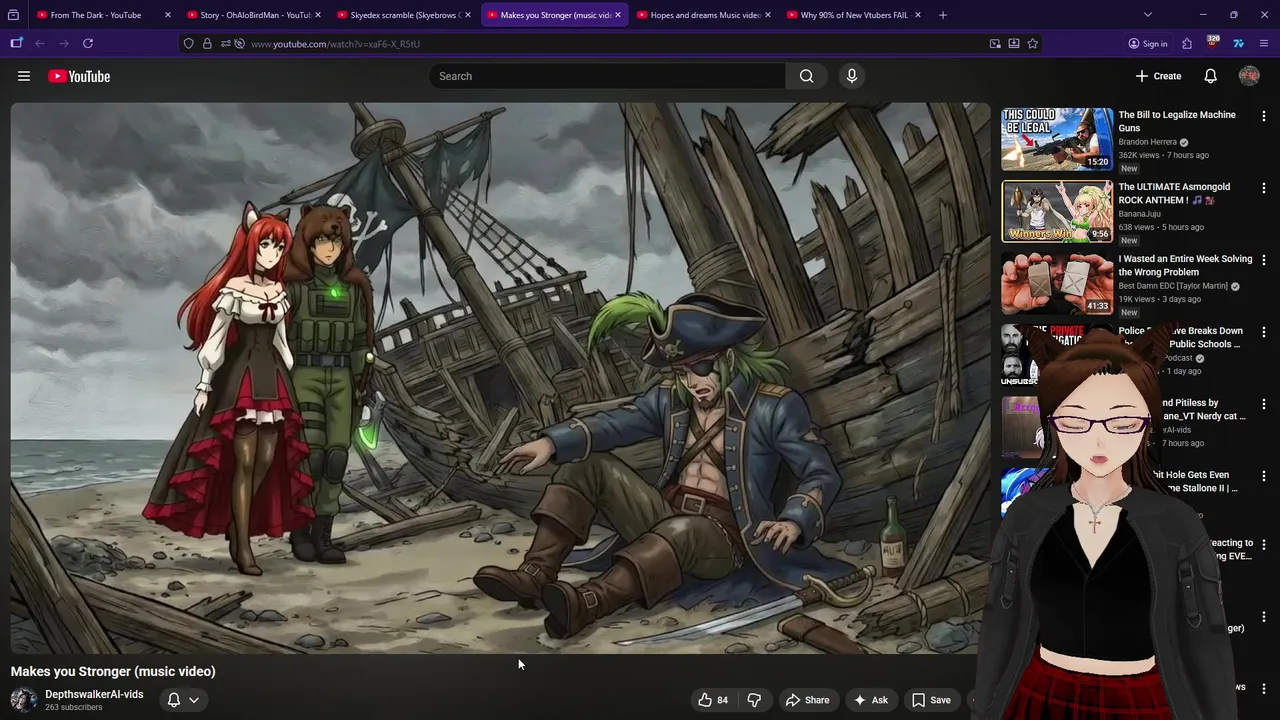Show tracking protection shield info
1280x720 pixels.
(x=188, y=44)
